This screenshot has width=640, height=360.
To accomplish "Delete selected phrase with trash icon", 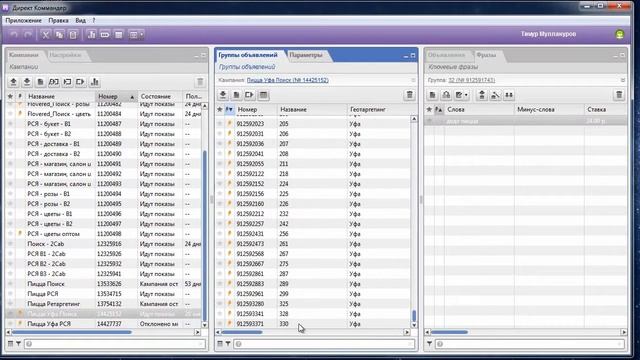I will [x=619, y=95].
